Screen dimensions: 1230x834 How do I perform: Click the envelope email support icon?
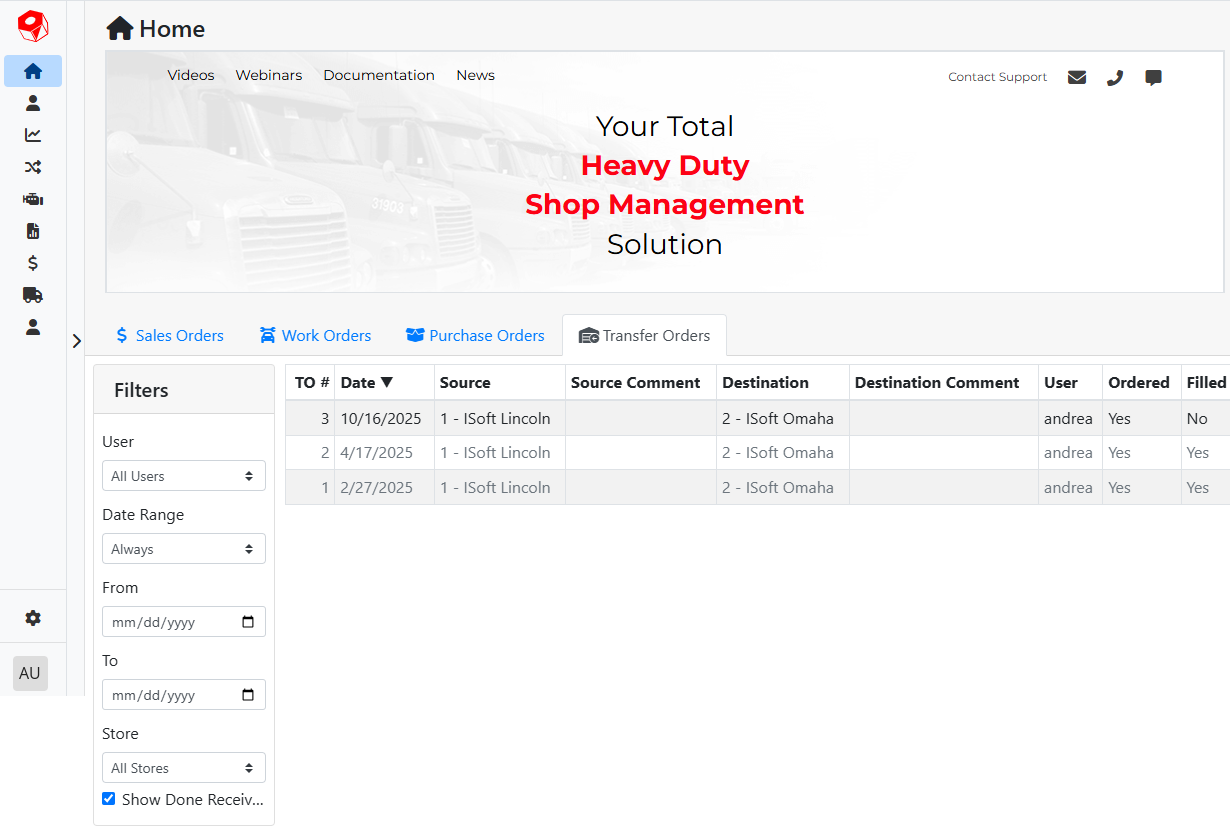1077,77
